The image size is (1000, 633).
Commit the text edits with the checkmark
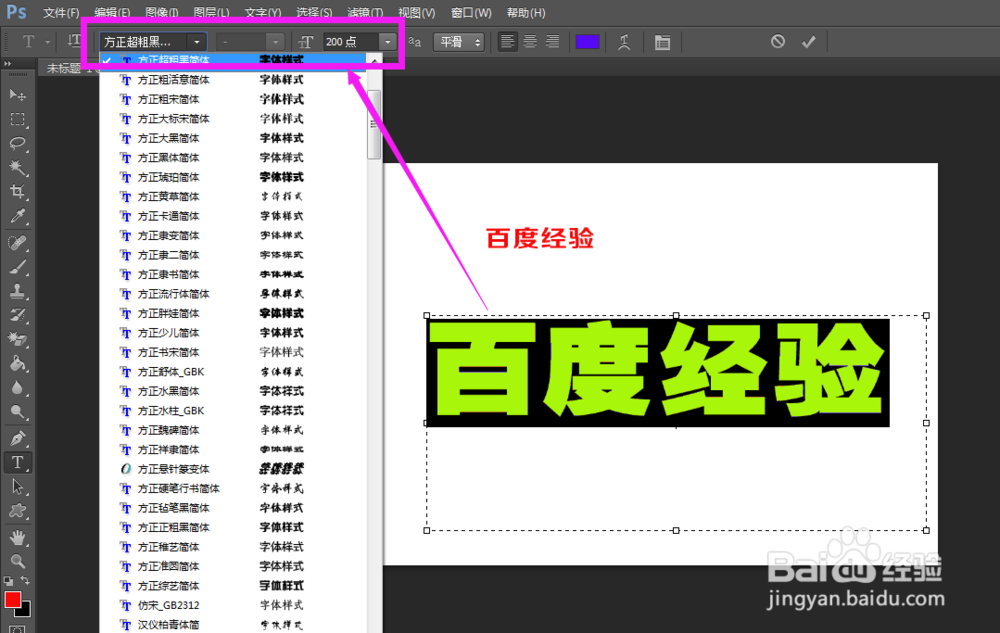click(x=810, y=41)
